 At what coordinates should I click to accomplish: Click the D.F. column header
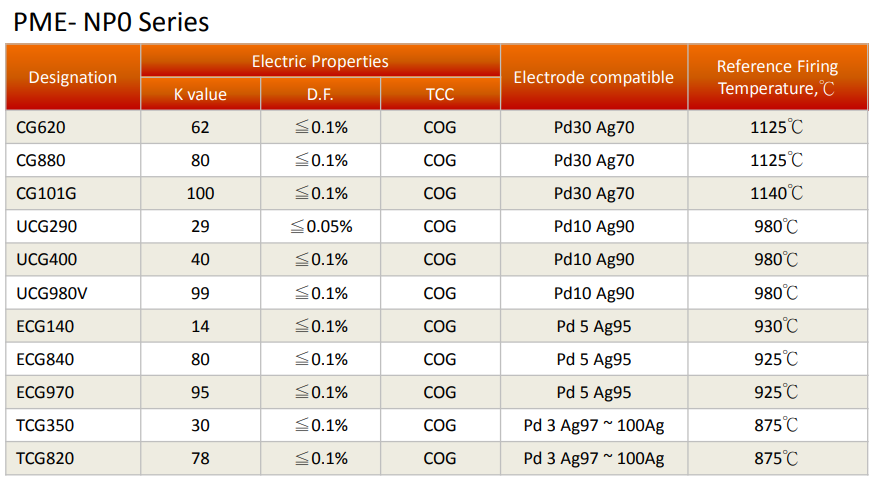320,94
